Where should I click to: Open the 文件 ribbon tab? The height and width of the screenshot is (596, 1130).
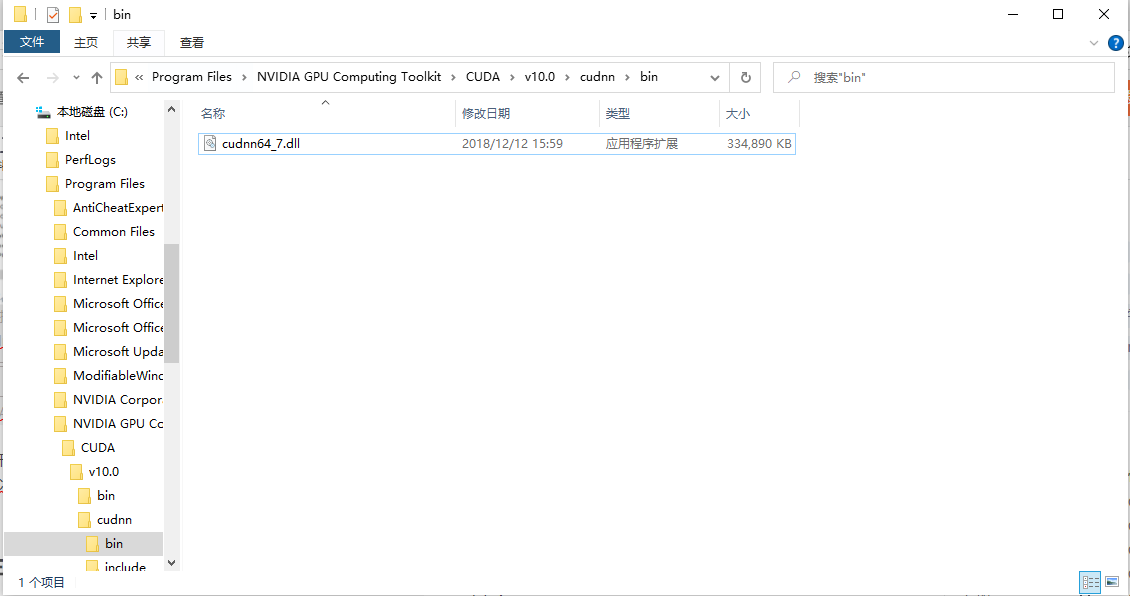click(32, 42)
